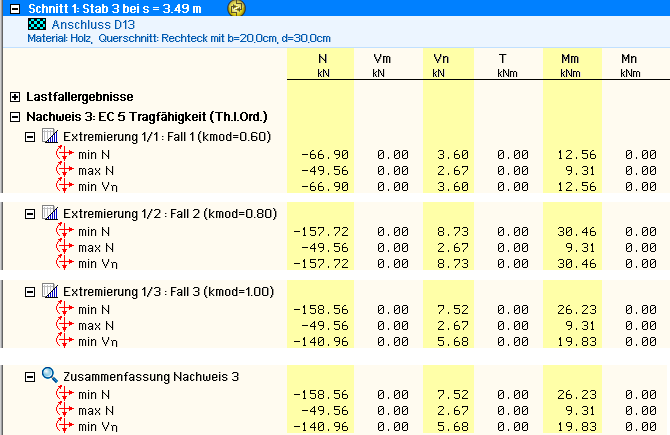Image resolution: width=670 pixels, height=435 pixels.
Task: Collapse the Zusammenfassung Nachweis 3 group
Action: [30, 376]
